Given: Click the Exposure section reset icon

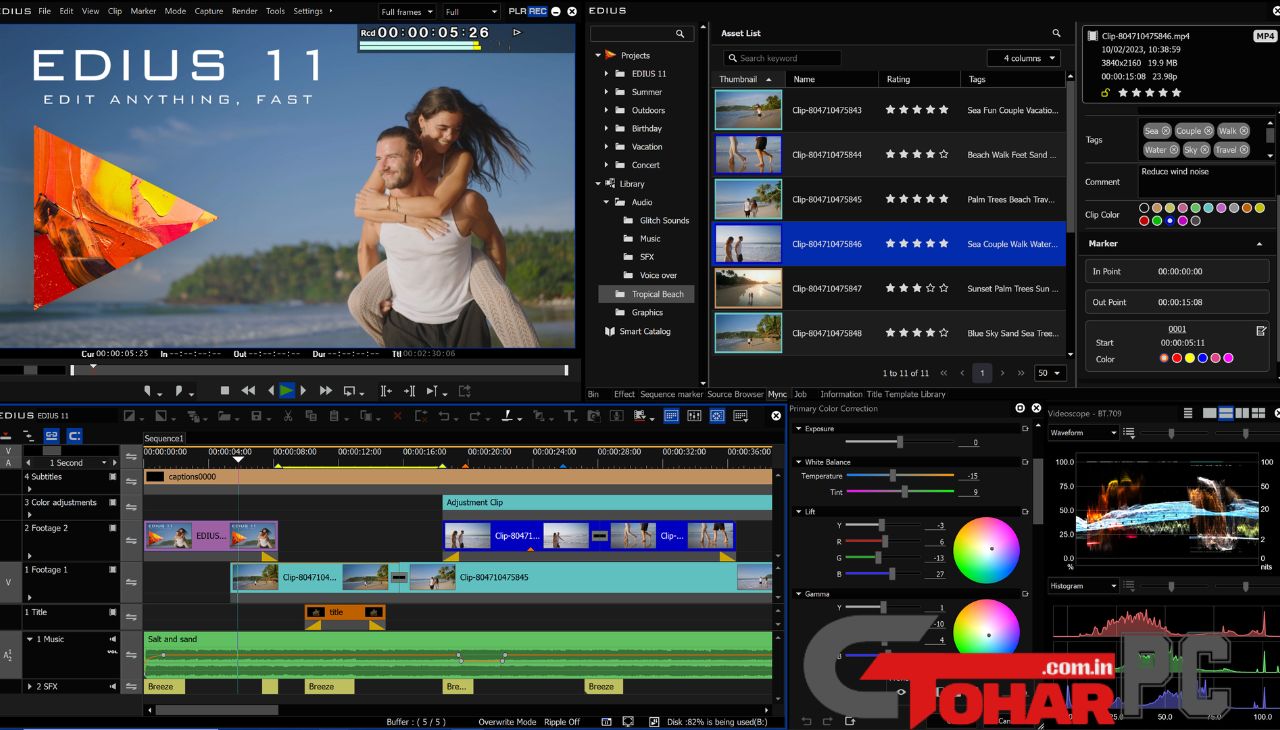Looking at the screenshot, I should pyautogui.click(x=1025, y=428).
